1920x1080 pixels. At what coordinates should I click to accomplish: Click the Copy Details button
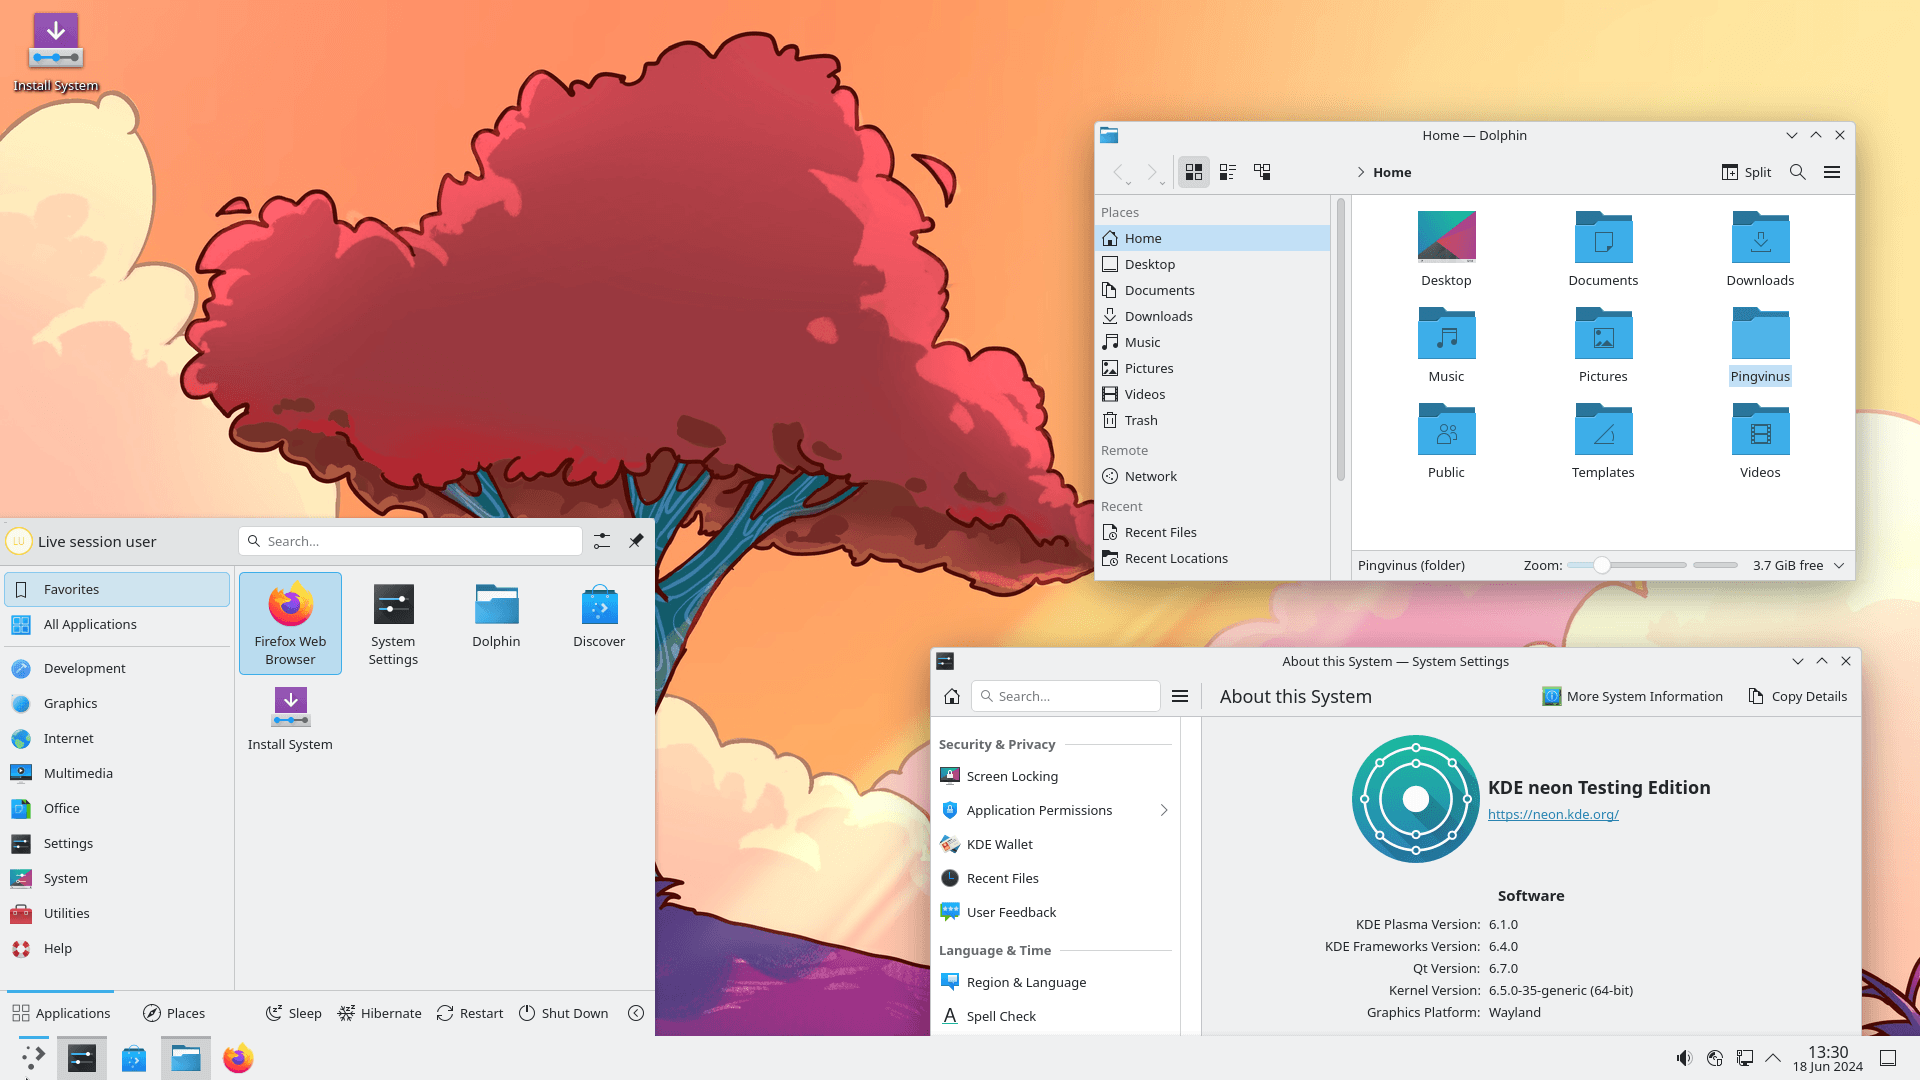tap(1797, 695)
